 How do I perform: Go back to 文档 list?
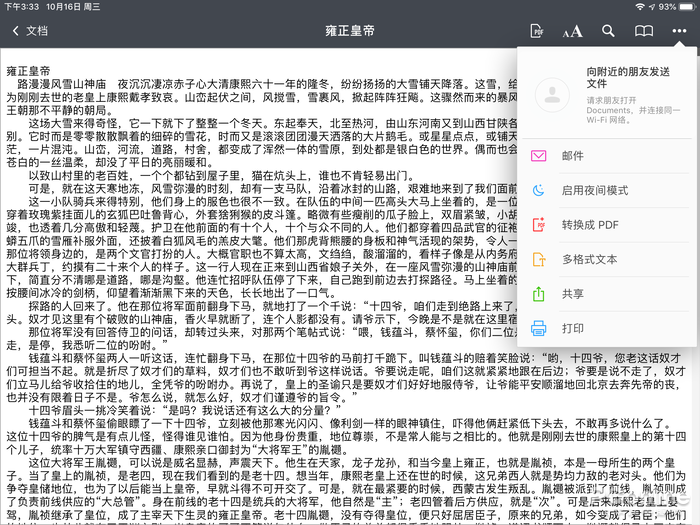point(30,31)
